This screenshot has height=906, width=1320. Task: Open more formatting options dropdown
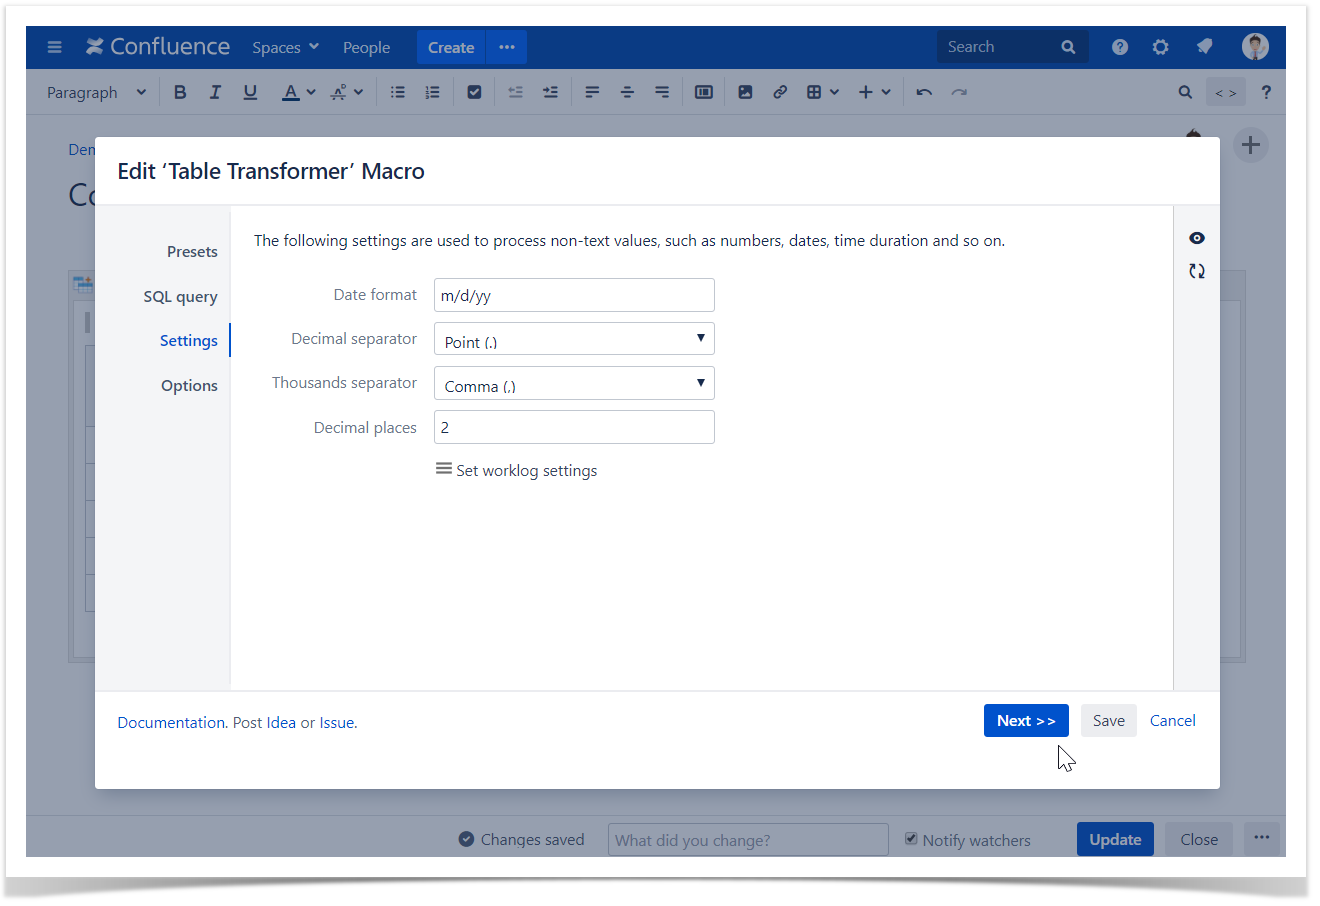(346, 92)
